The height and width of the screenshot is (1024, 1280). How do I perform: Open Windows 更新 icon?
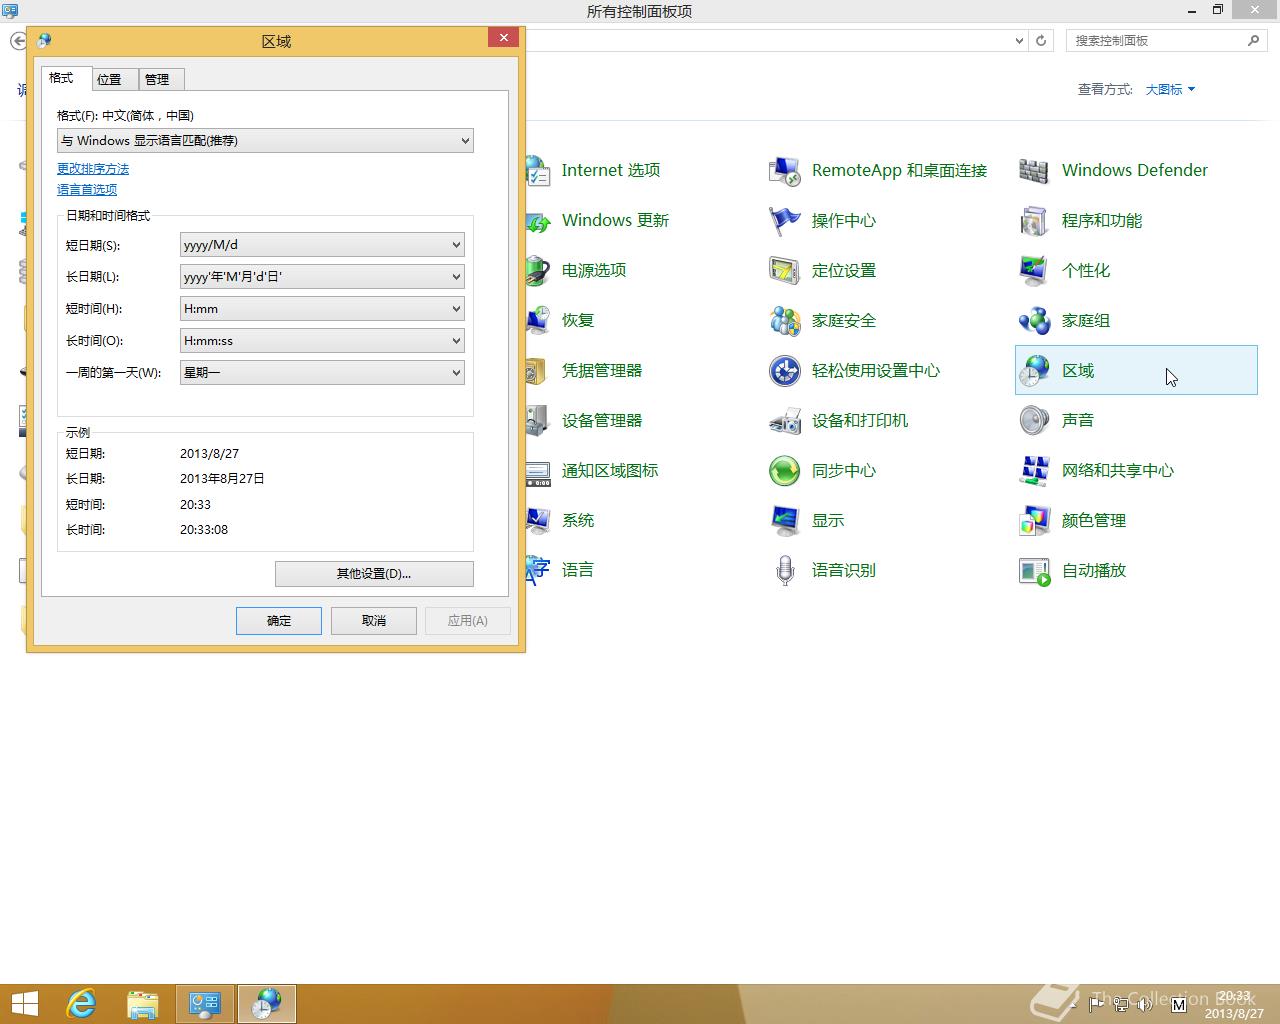click(538, 220)
